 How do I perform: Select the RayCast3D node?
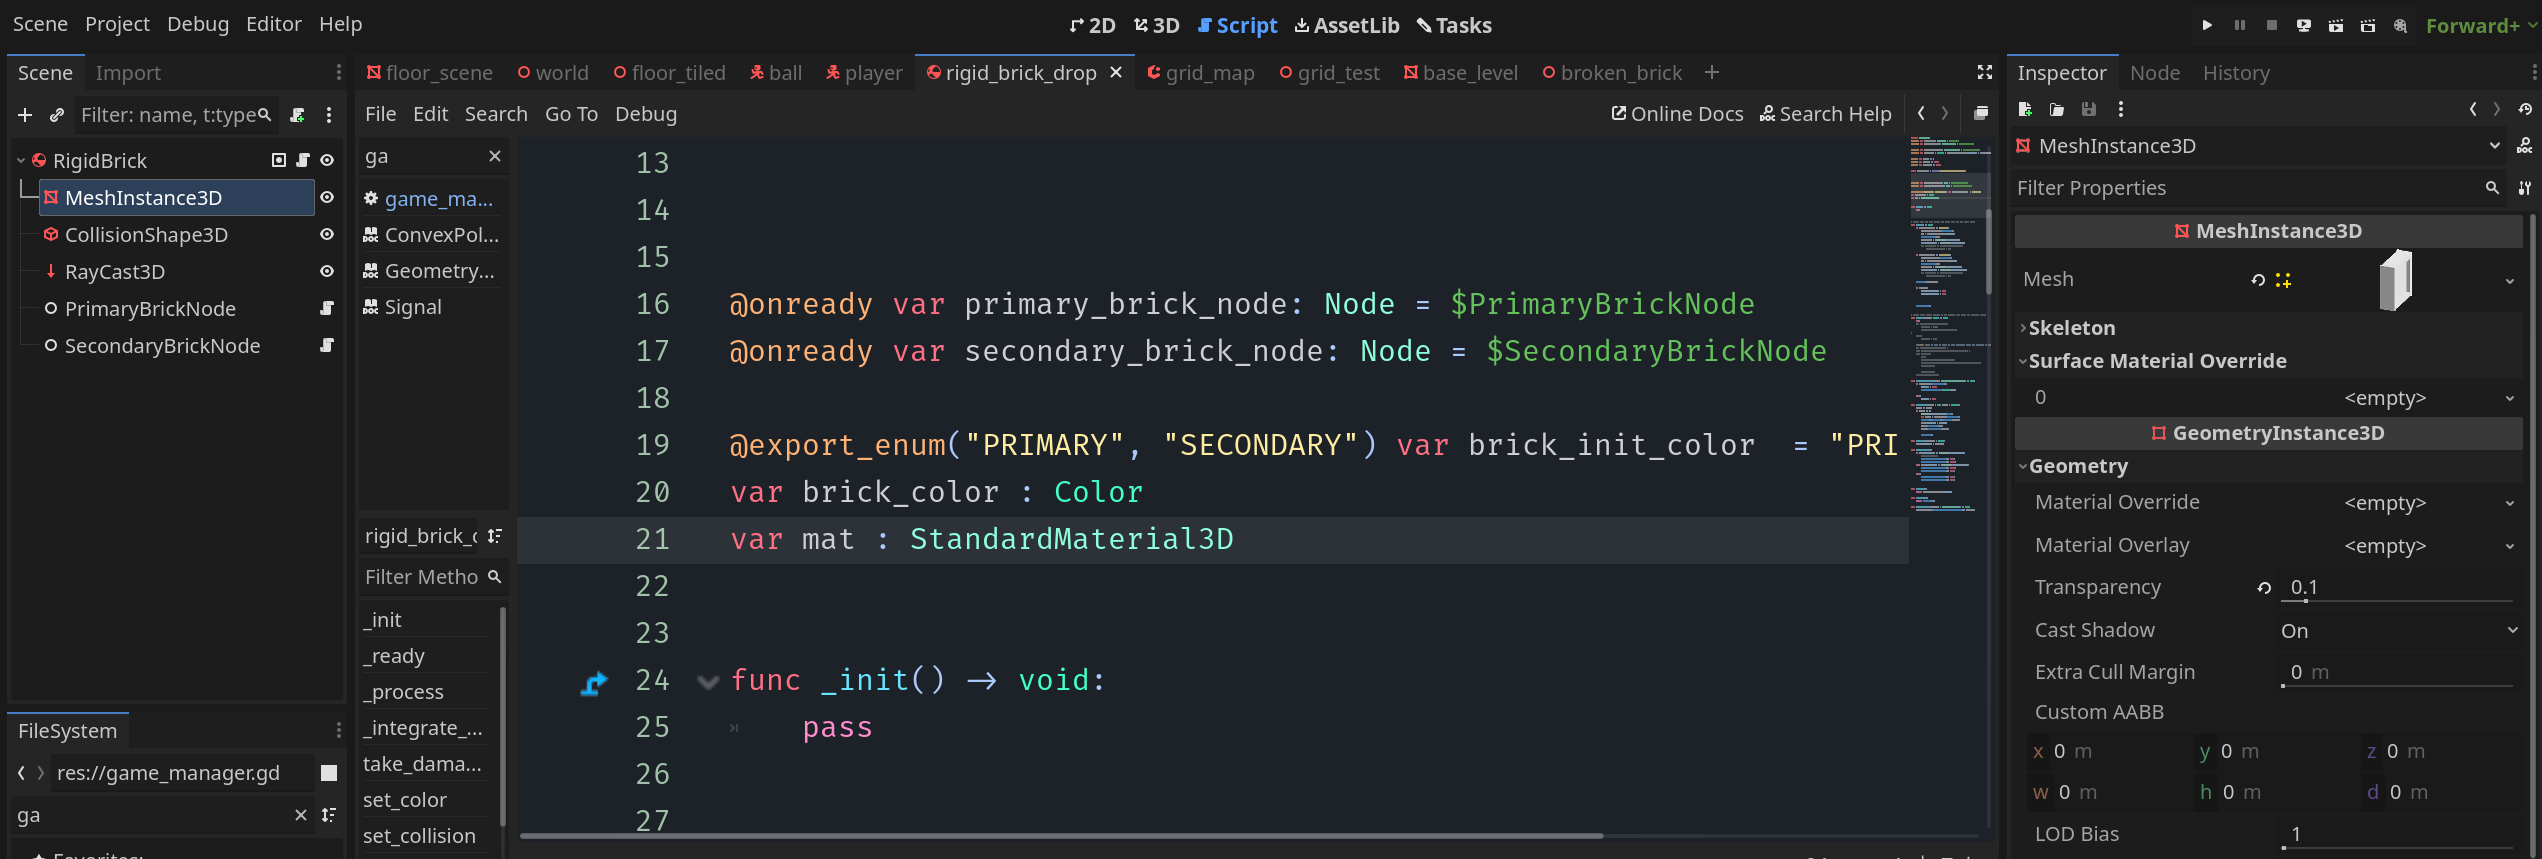click(x=115, y=272)
